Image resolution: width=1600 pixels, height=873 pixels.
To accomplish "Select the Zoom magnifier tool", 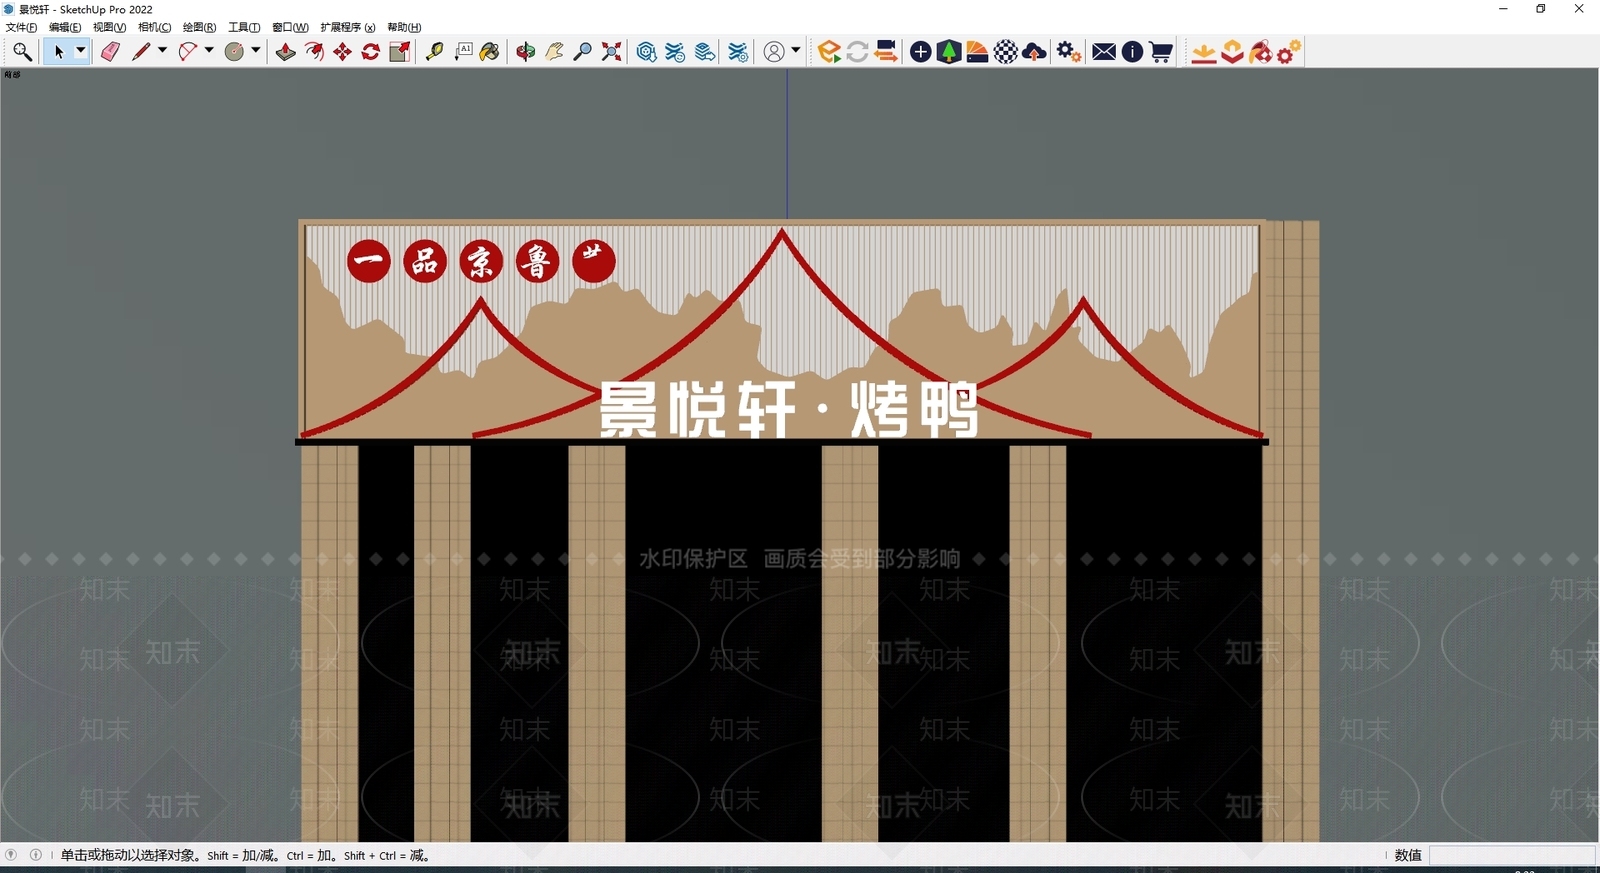I will coord(582,52).
